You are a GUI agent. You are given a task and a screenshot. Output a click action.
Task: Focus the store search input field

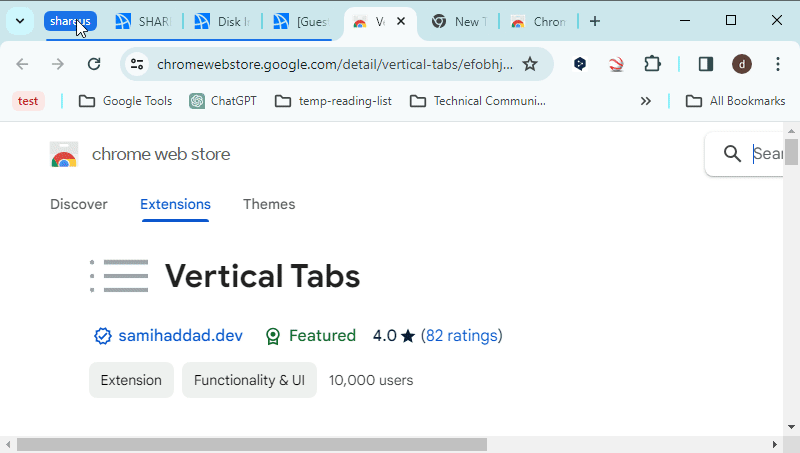(767, 154)
